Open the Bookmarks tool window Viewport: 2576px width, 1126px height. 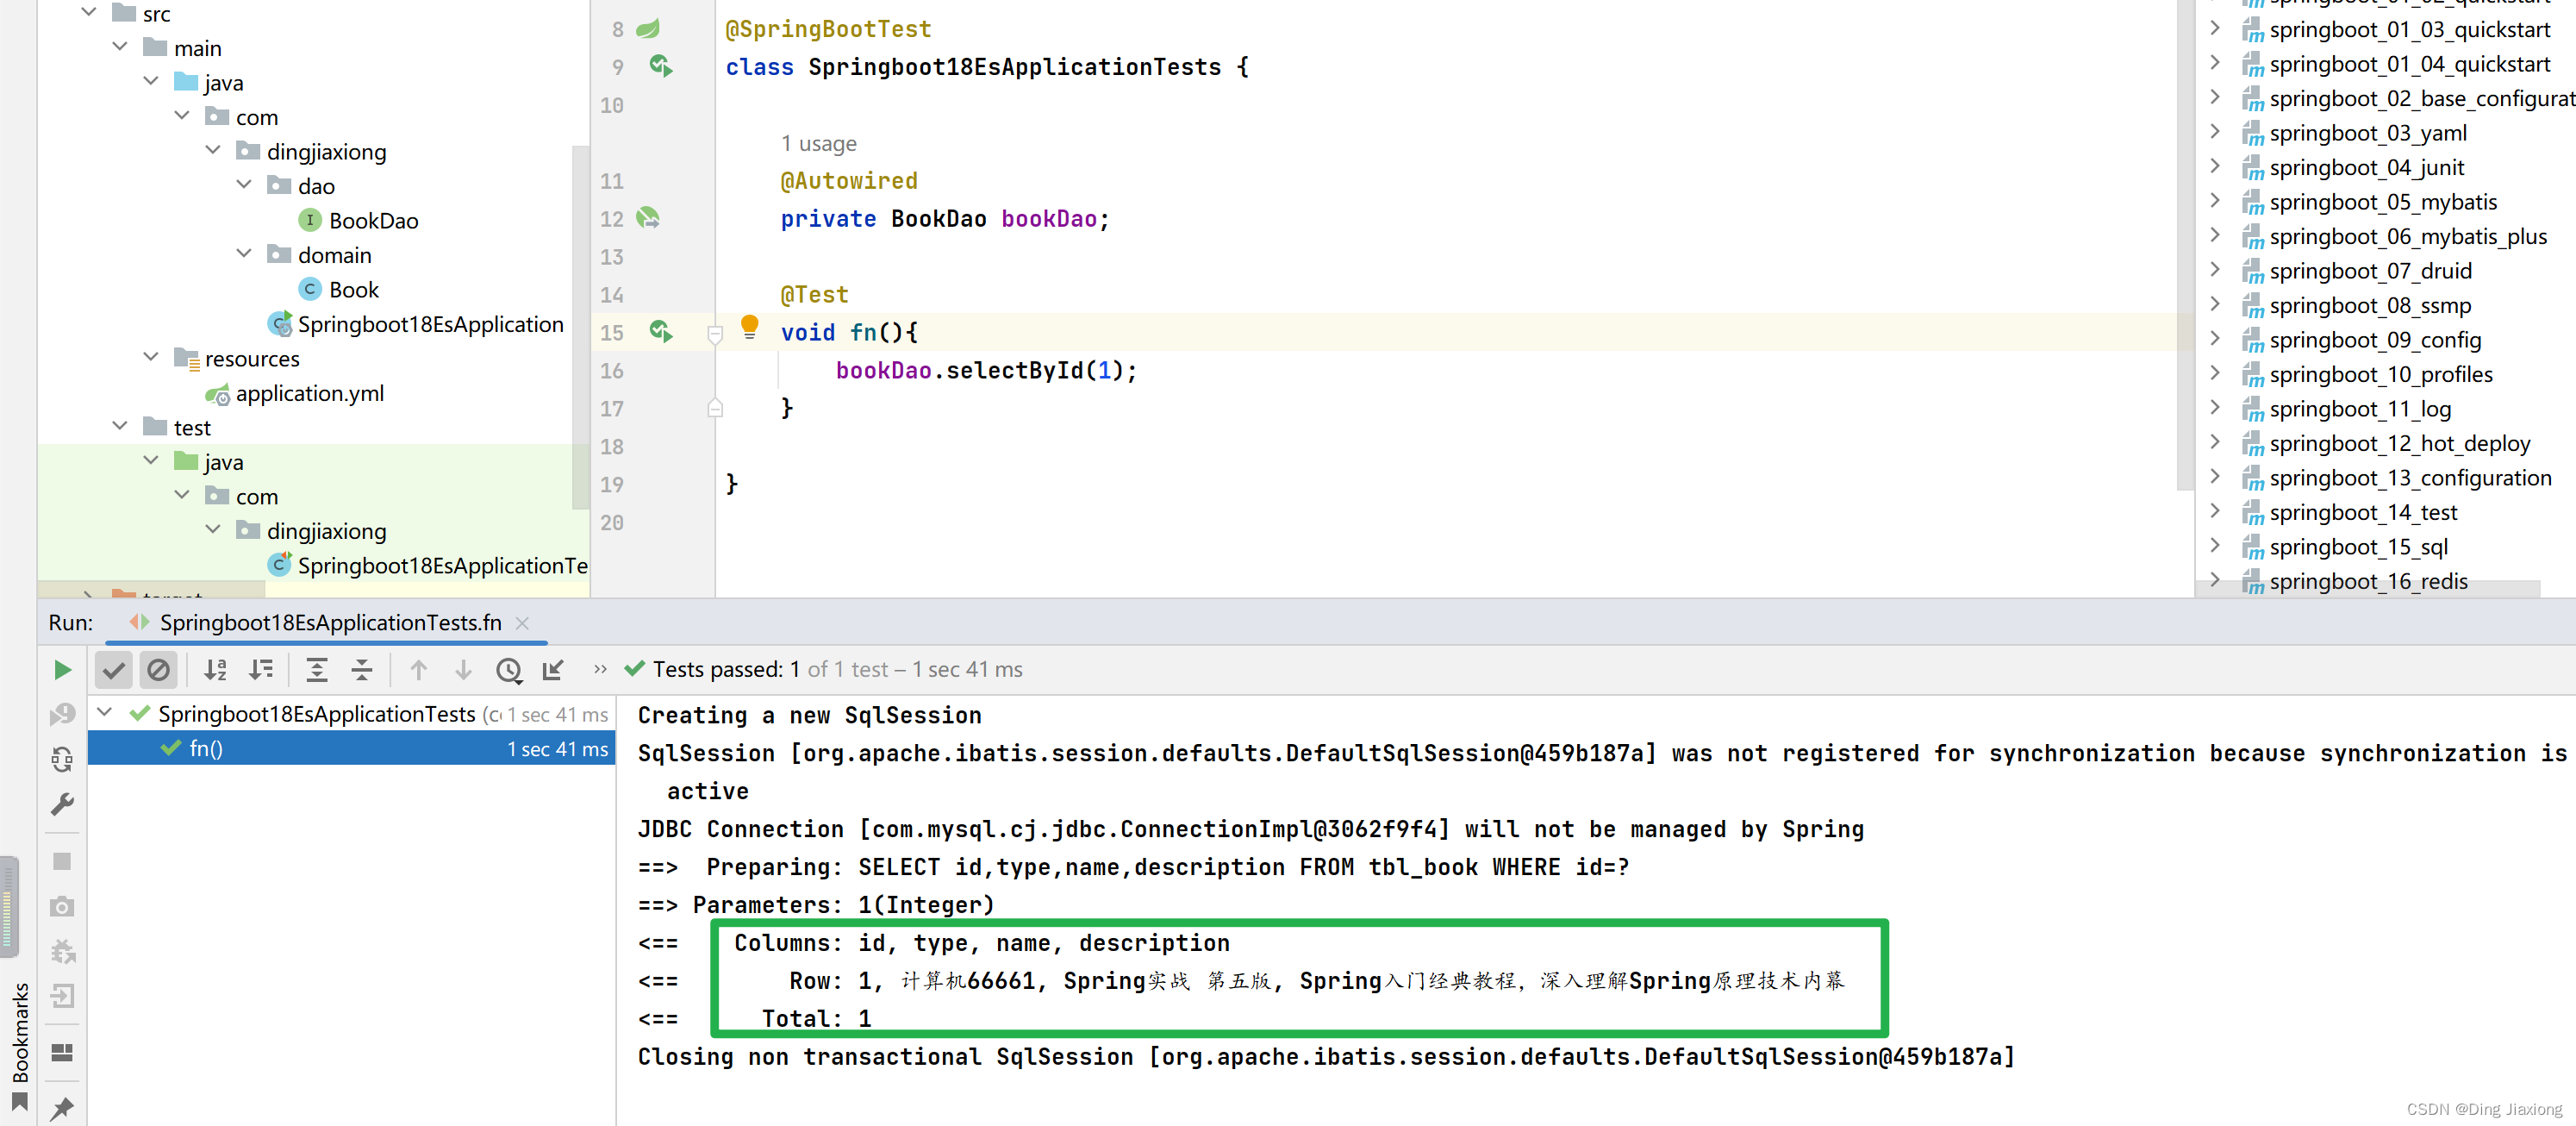click(19, 1045)
